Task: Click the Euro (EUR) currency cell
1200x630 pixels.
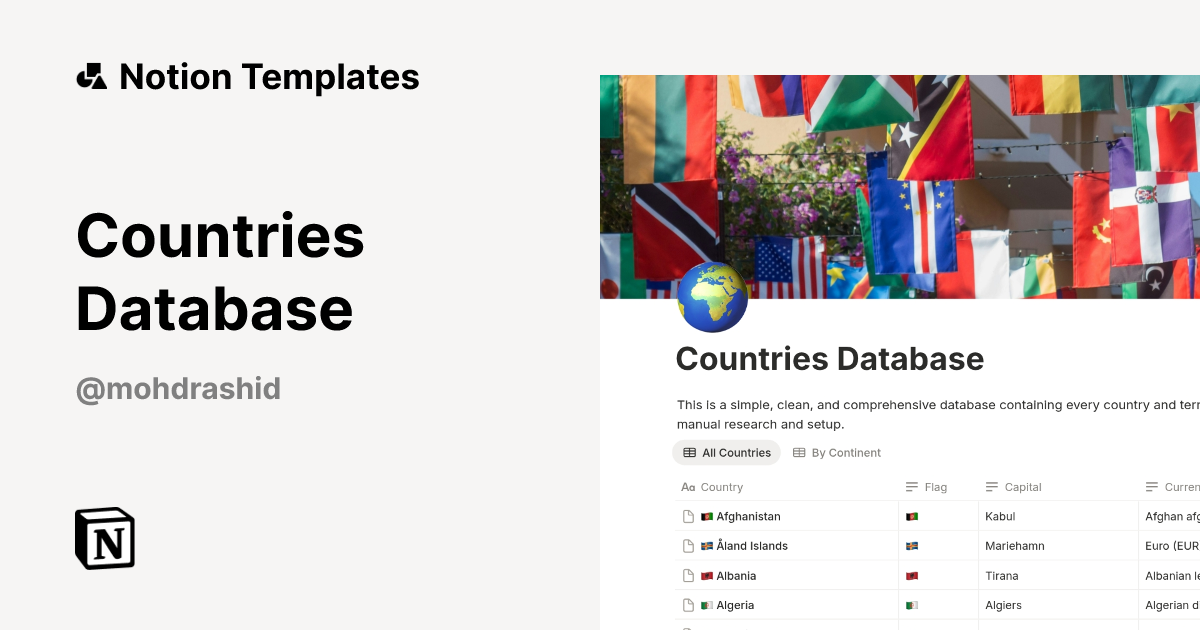Action: point(1169,546)
